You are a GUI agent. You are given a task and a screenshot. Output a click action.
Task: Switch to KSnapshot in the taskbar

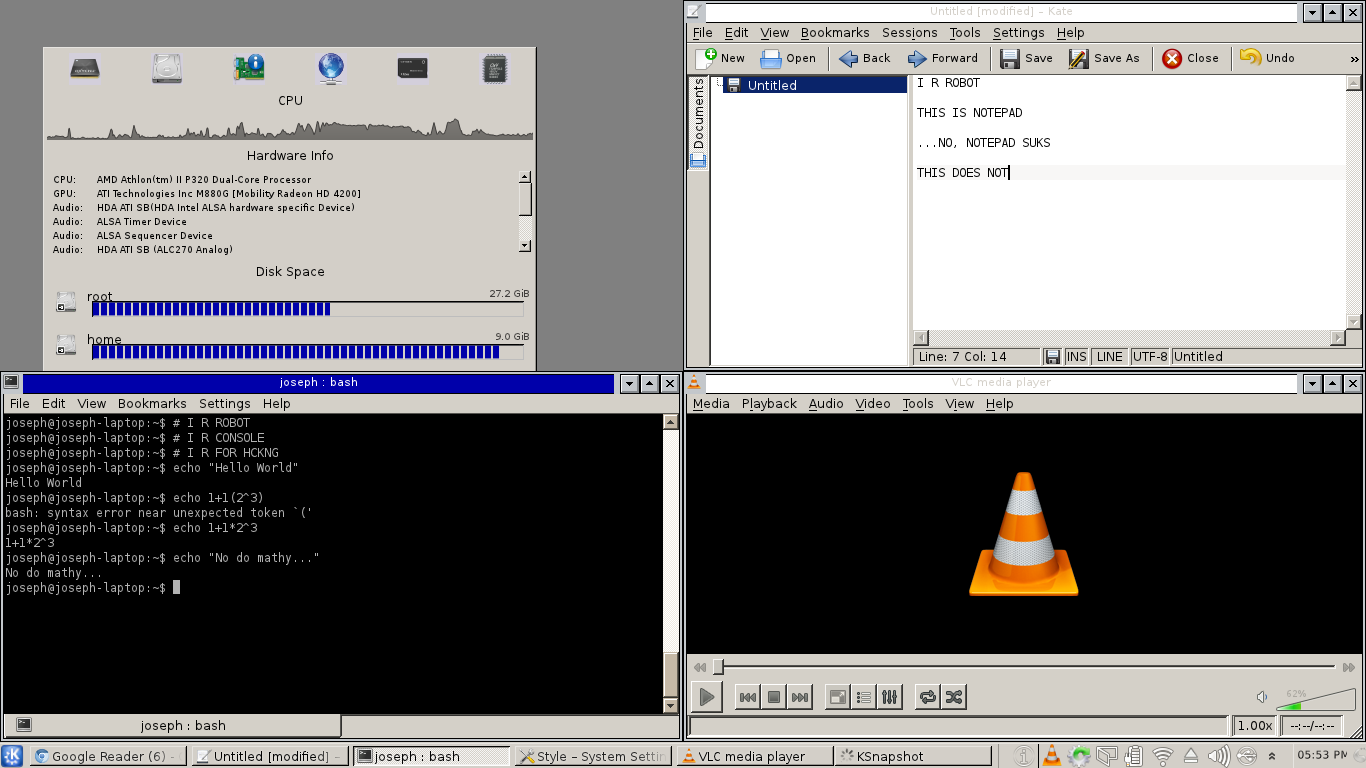(x=912, y=757)
